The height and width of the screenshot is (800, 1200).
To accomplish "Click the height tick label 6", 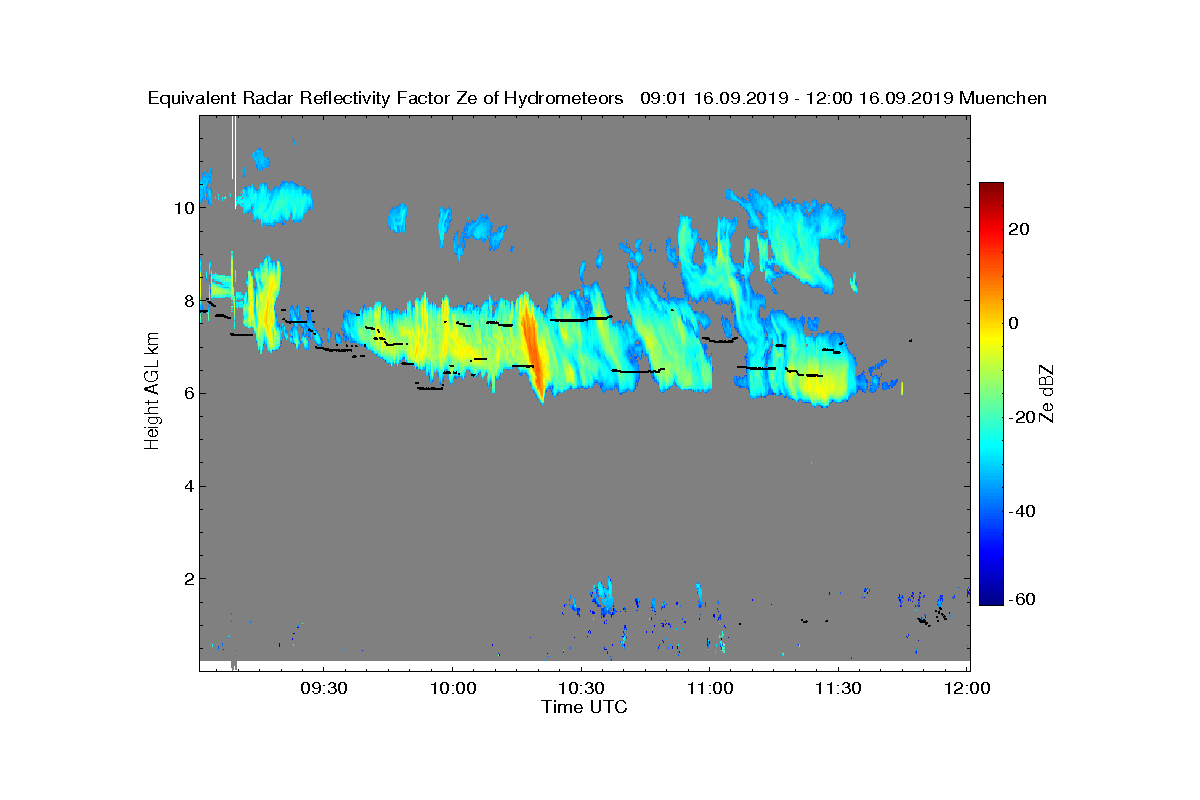I will tap(188, 393).
